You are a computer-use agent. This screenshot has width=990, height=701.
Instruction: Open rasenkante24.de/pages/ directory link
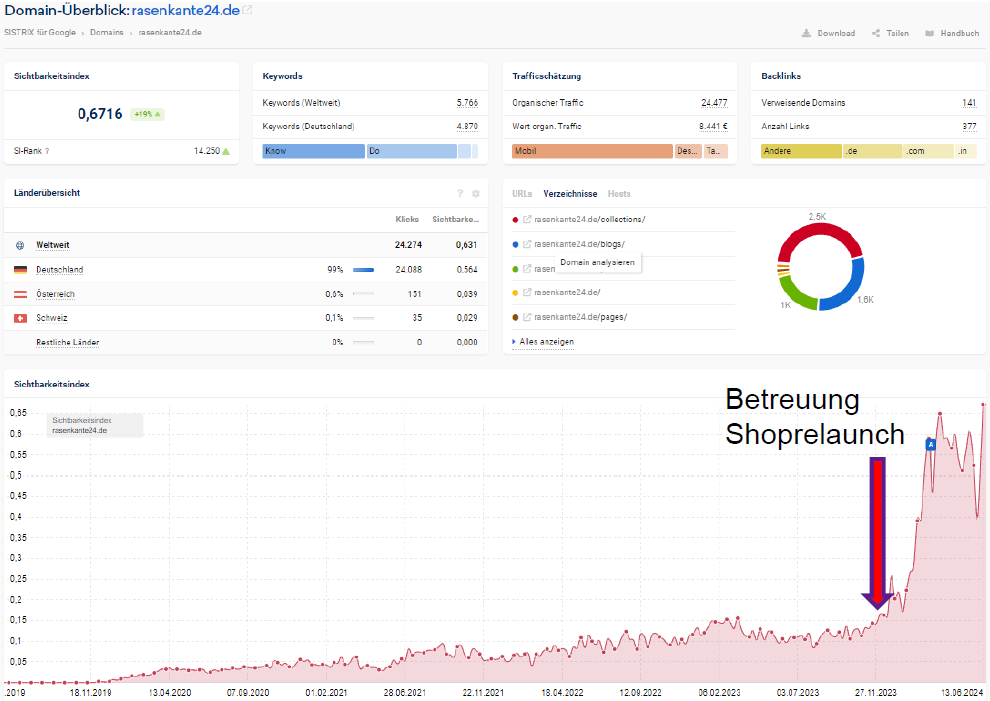(x=580, y=317)
